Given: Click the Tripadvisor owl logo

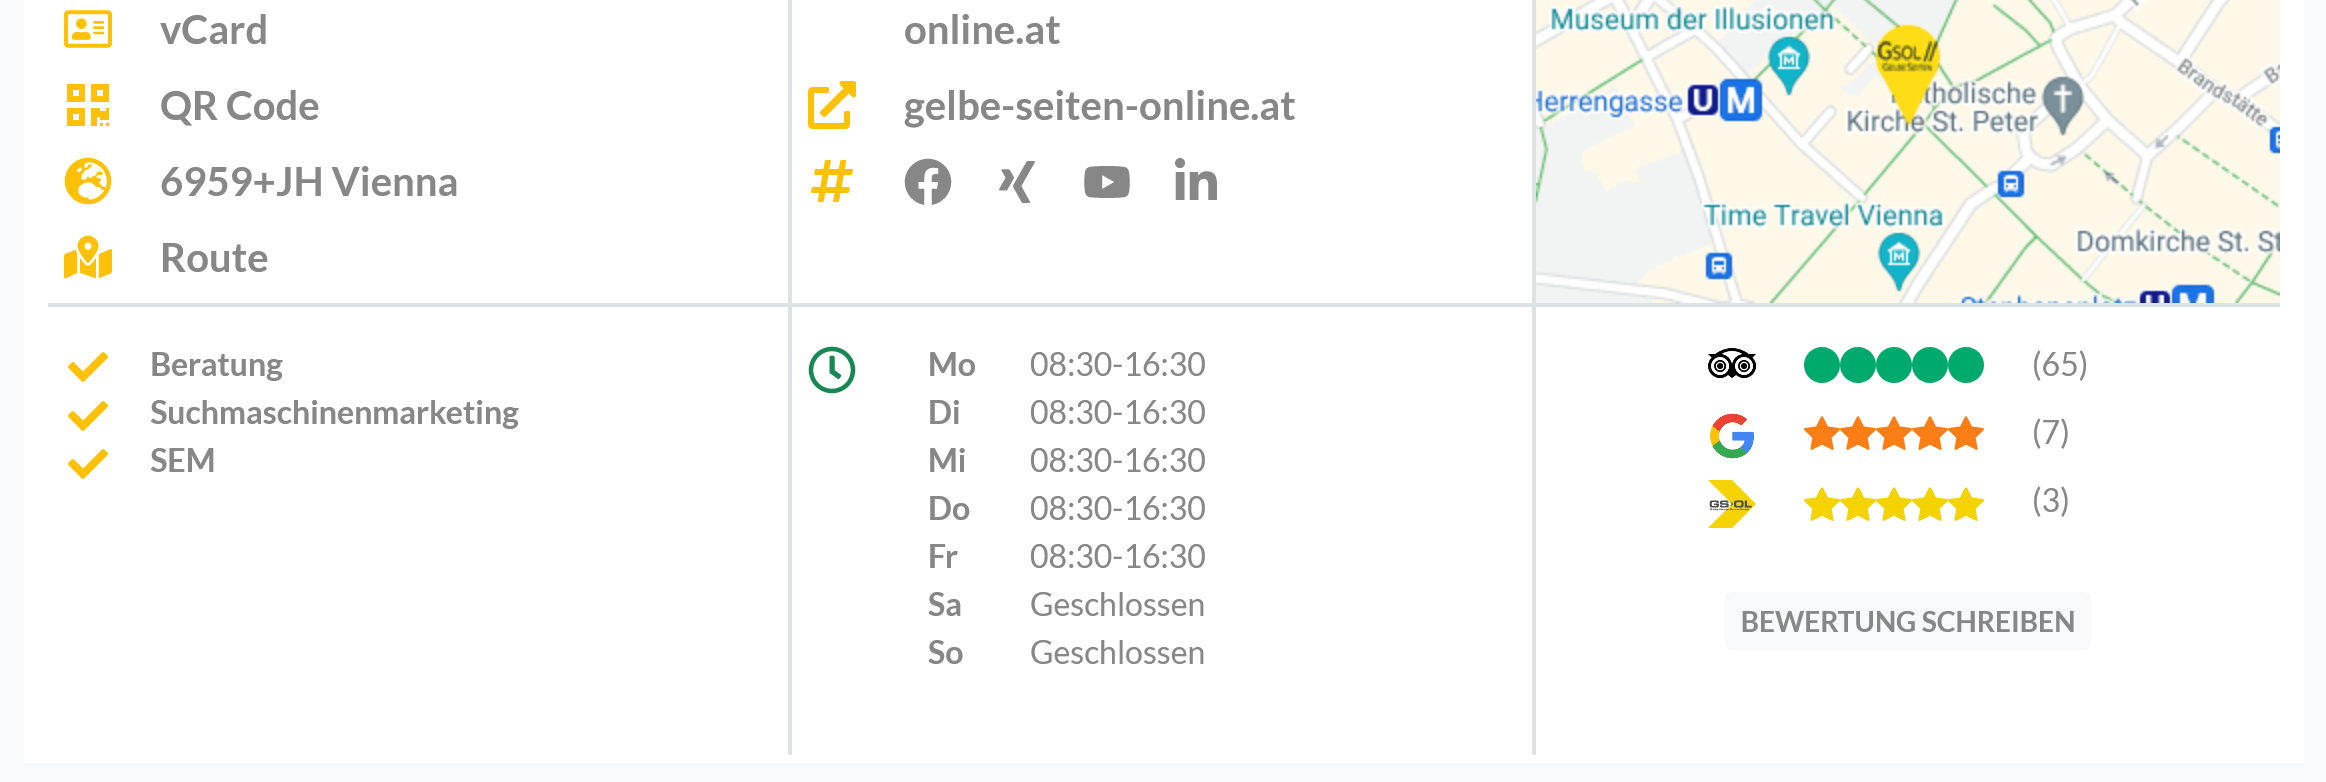Looking at the screenshot, I should tap(1732, 365).
